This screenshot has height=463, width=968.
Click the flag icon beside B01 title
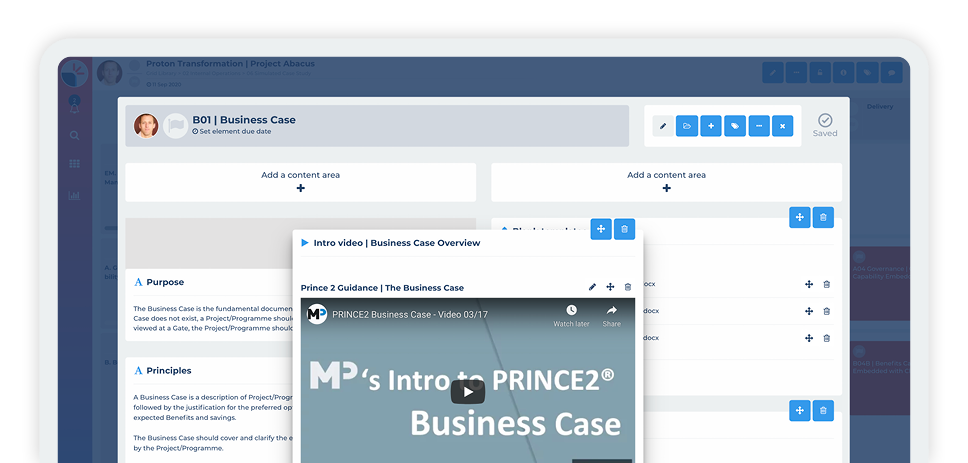[x=175, y=125]
